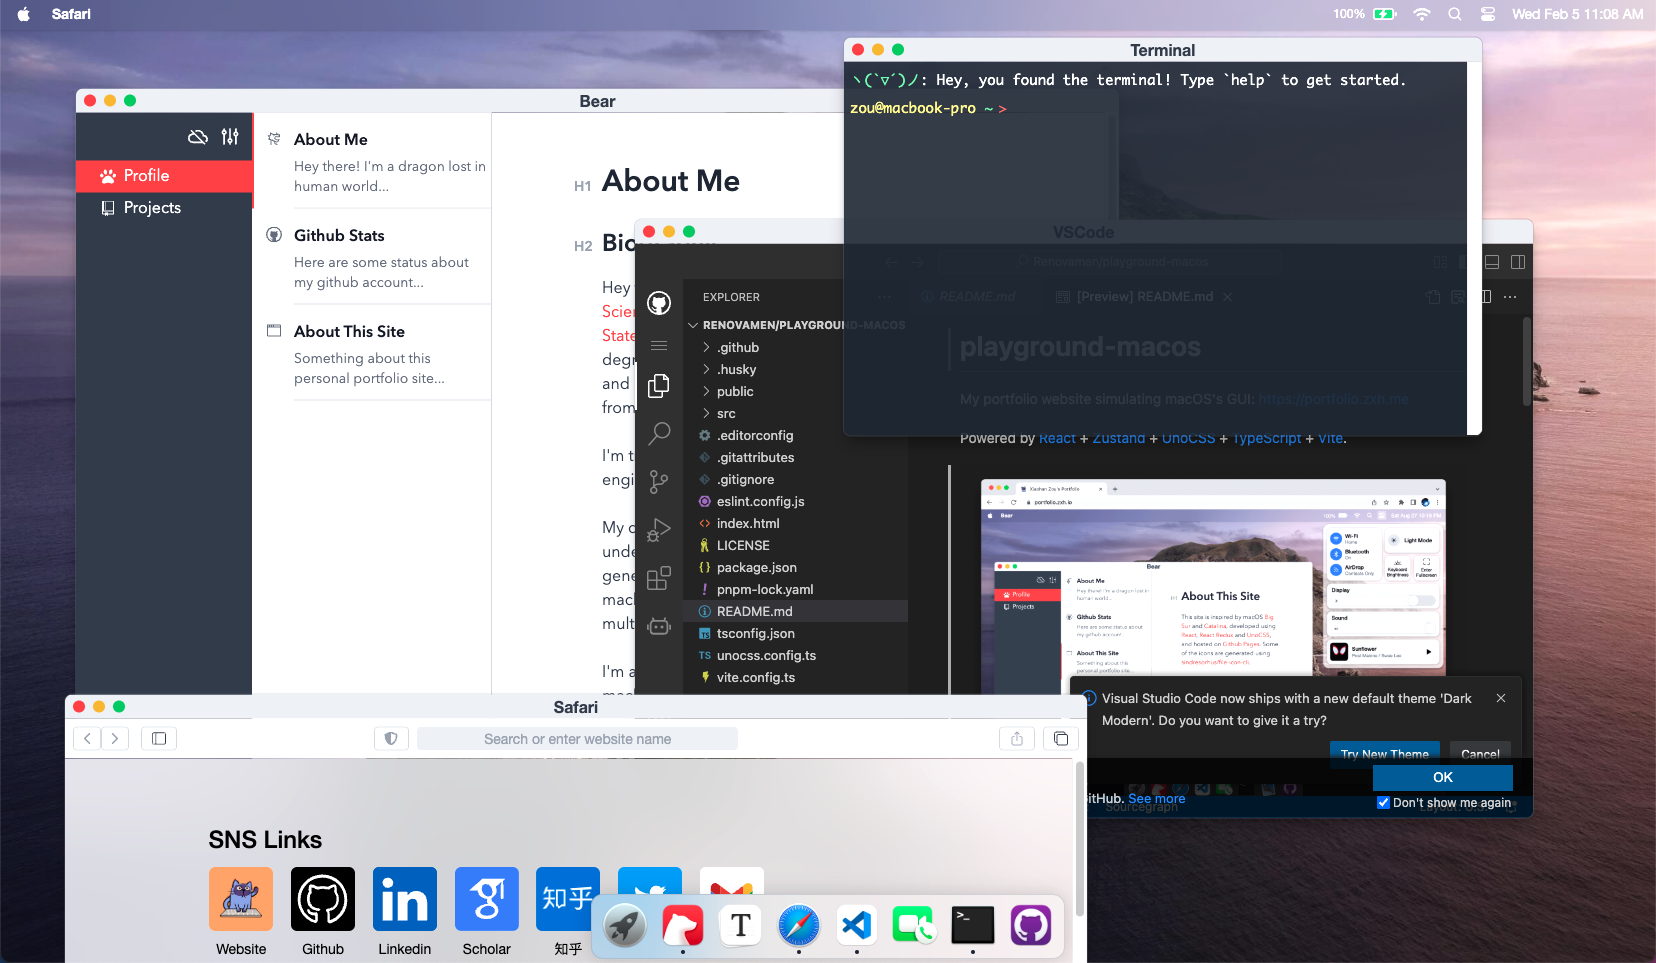The width and height of the screenshot is (1656, 963).
Task: Expand the .github folder
Action: (738, 347)
